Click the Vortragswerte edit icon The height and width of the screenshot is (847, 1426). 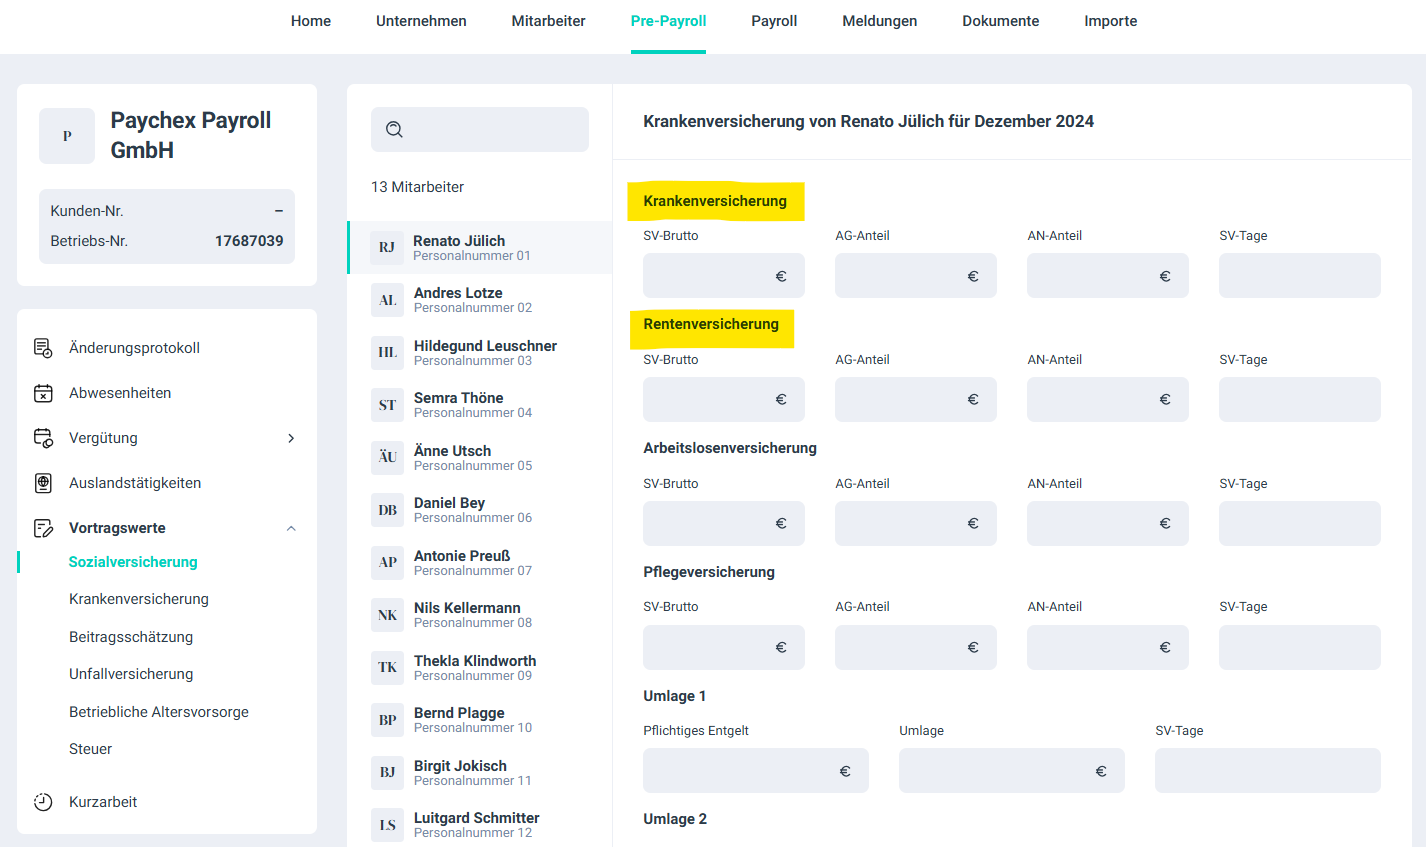tap(43, 528)
